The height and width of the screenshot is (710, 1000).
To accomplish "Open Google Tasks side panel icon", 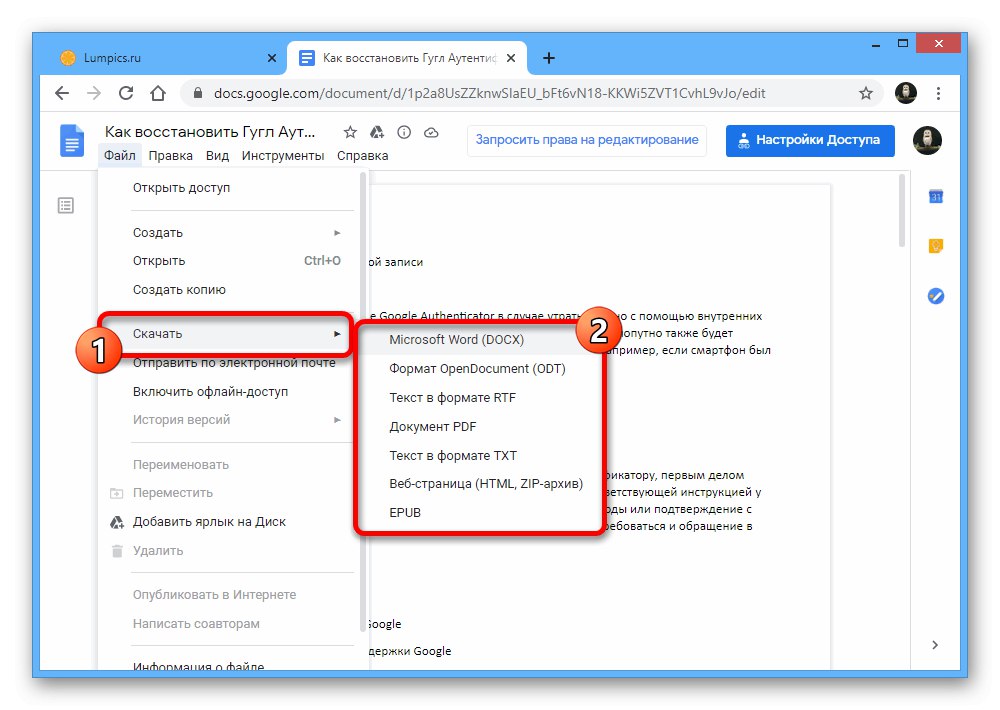I will (x=936, y=296).
